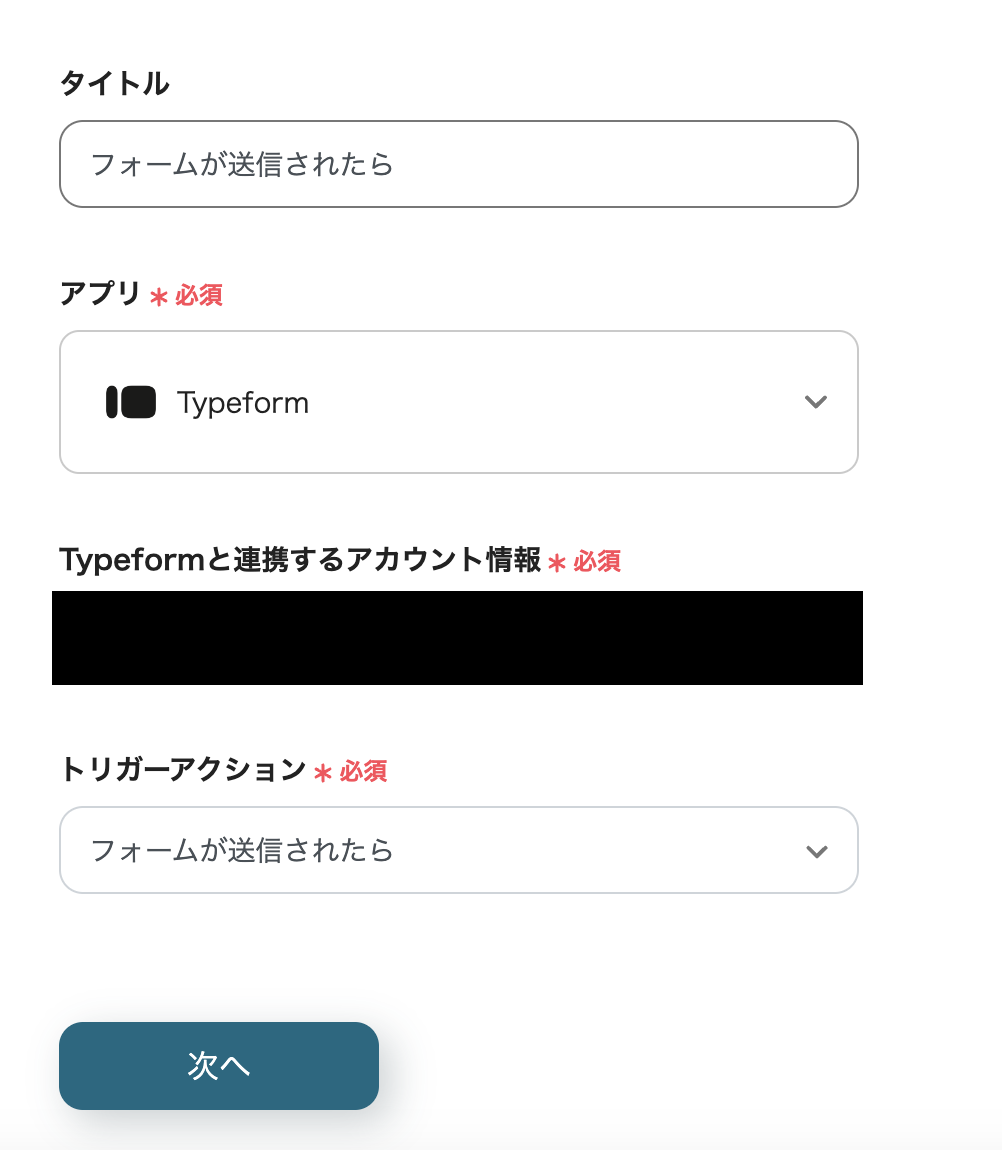
Task: Click the アプリ field label
Action: 101,294
